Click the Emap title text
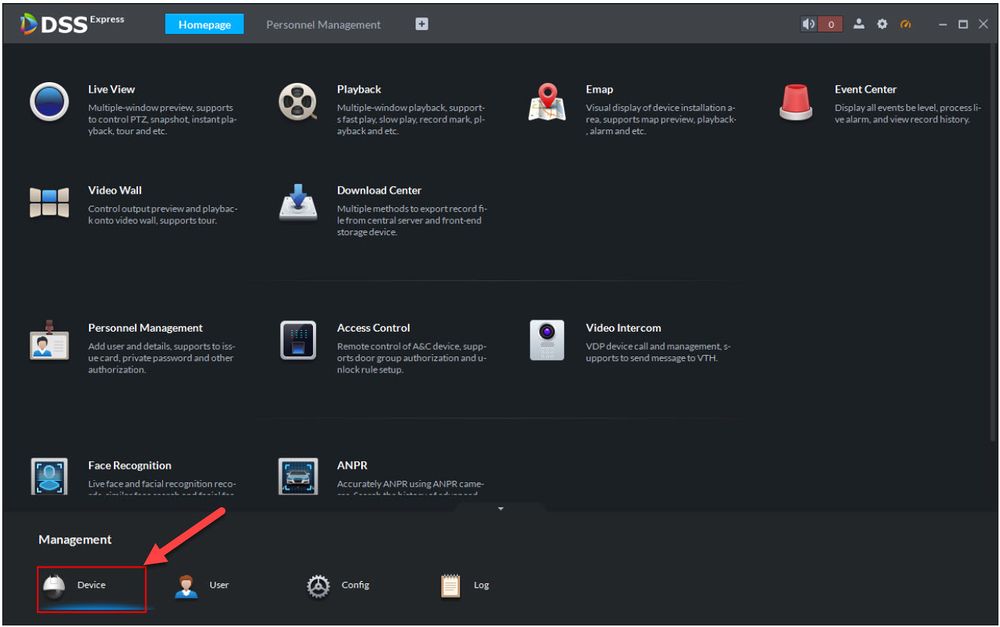The height and width of the screenshot is (627, 1000). tap(599, 89)
